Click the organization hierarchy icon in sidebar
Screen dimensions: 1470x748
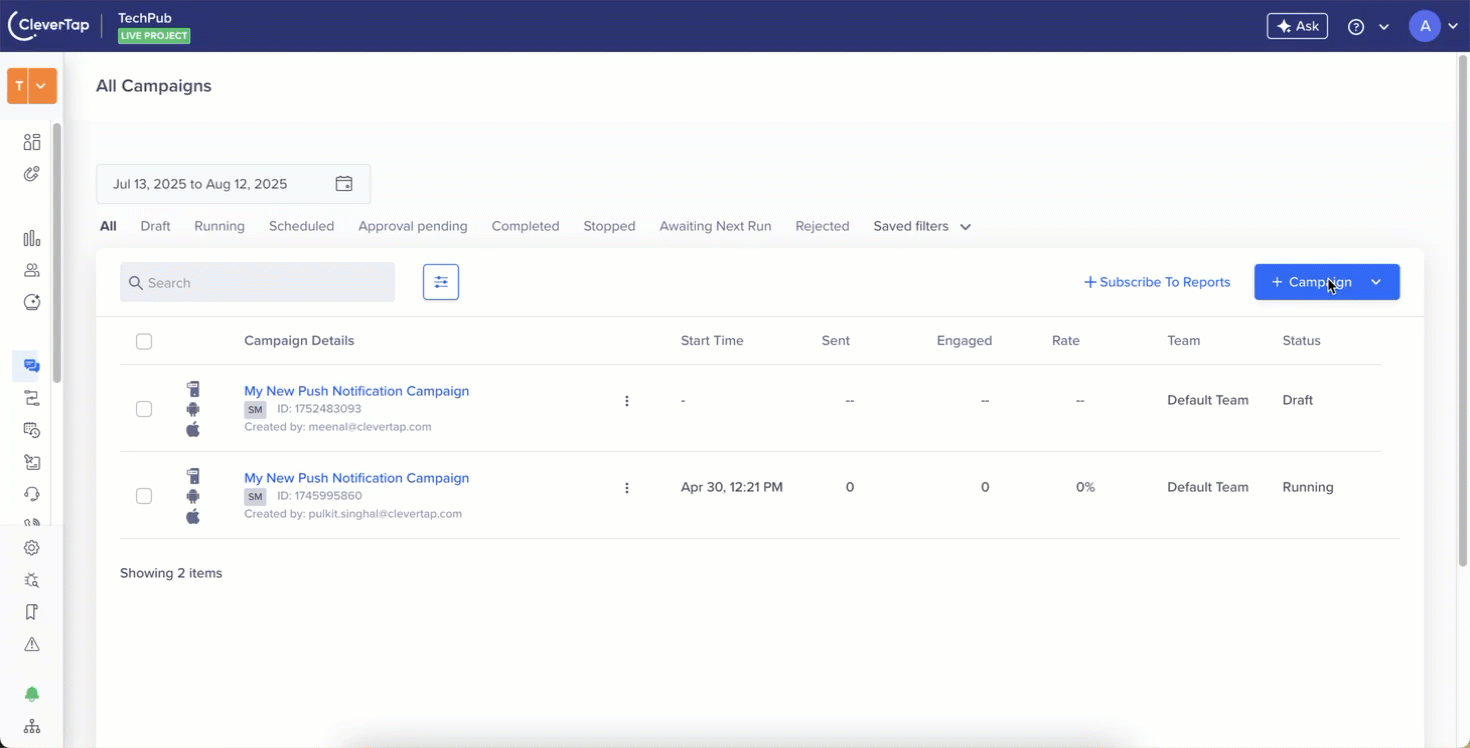32,726
